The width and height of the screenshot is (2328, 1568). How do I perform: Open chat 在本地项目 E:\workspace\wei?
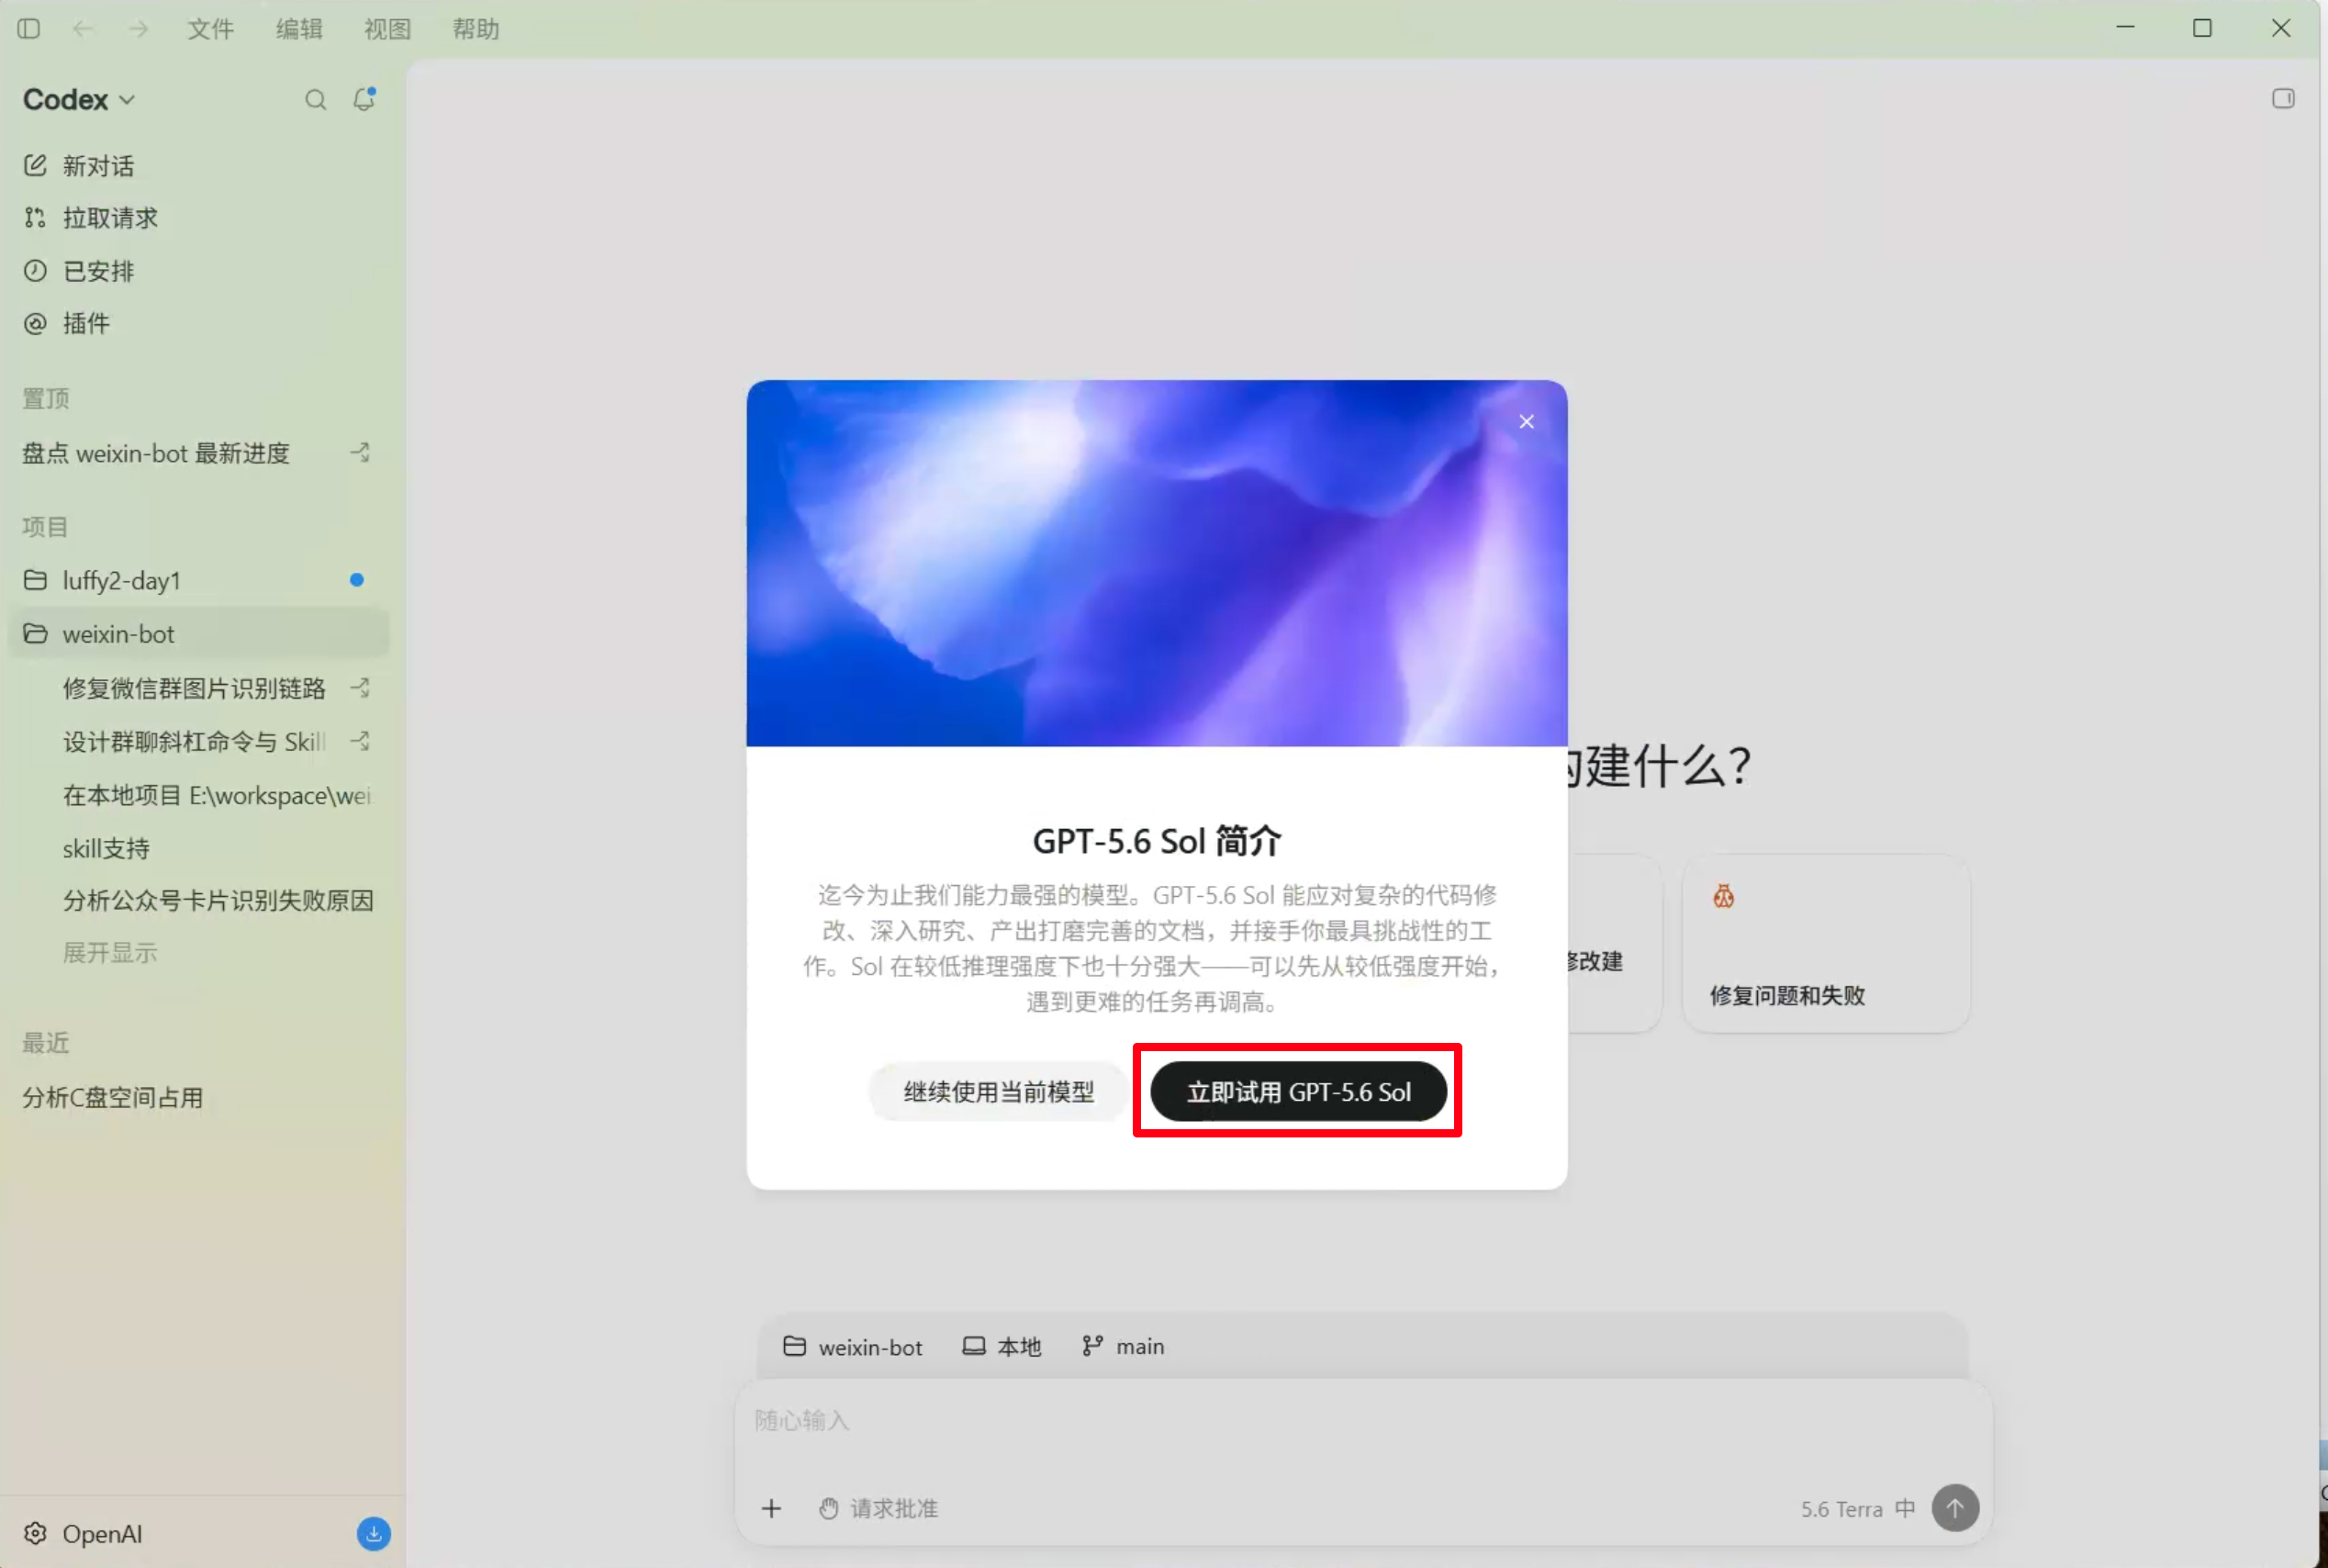pos(217,796)
